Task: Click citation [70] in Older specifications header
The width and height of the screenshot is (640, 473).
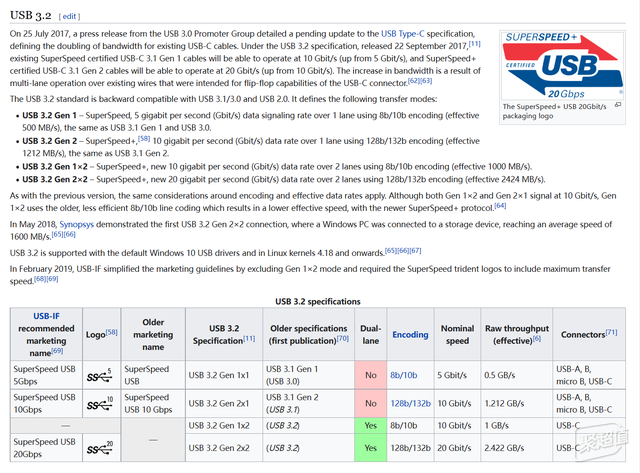Action: tap(343, 338)
